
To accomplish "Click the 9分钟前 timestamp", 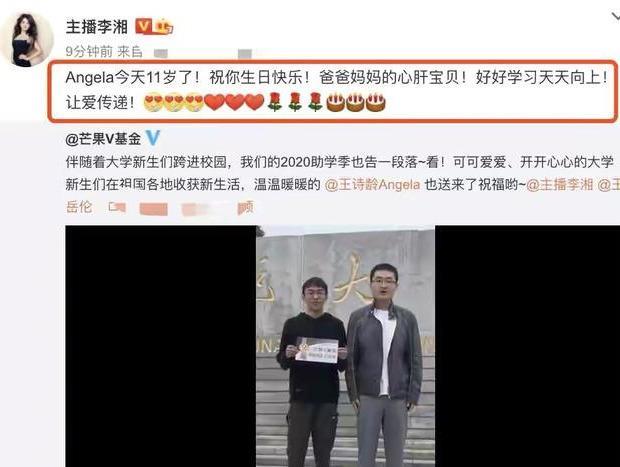I will [x=89, y=51].
